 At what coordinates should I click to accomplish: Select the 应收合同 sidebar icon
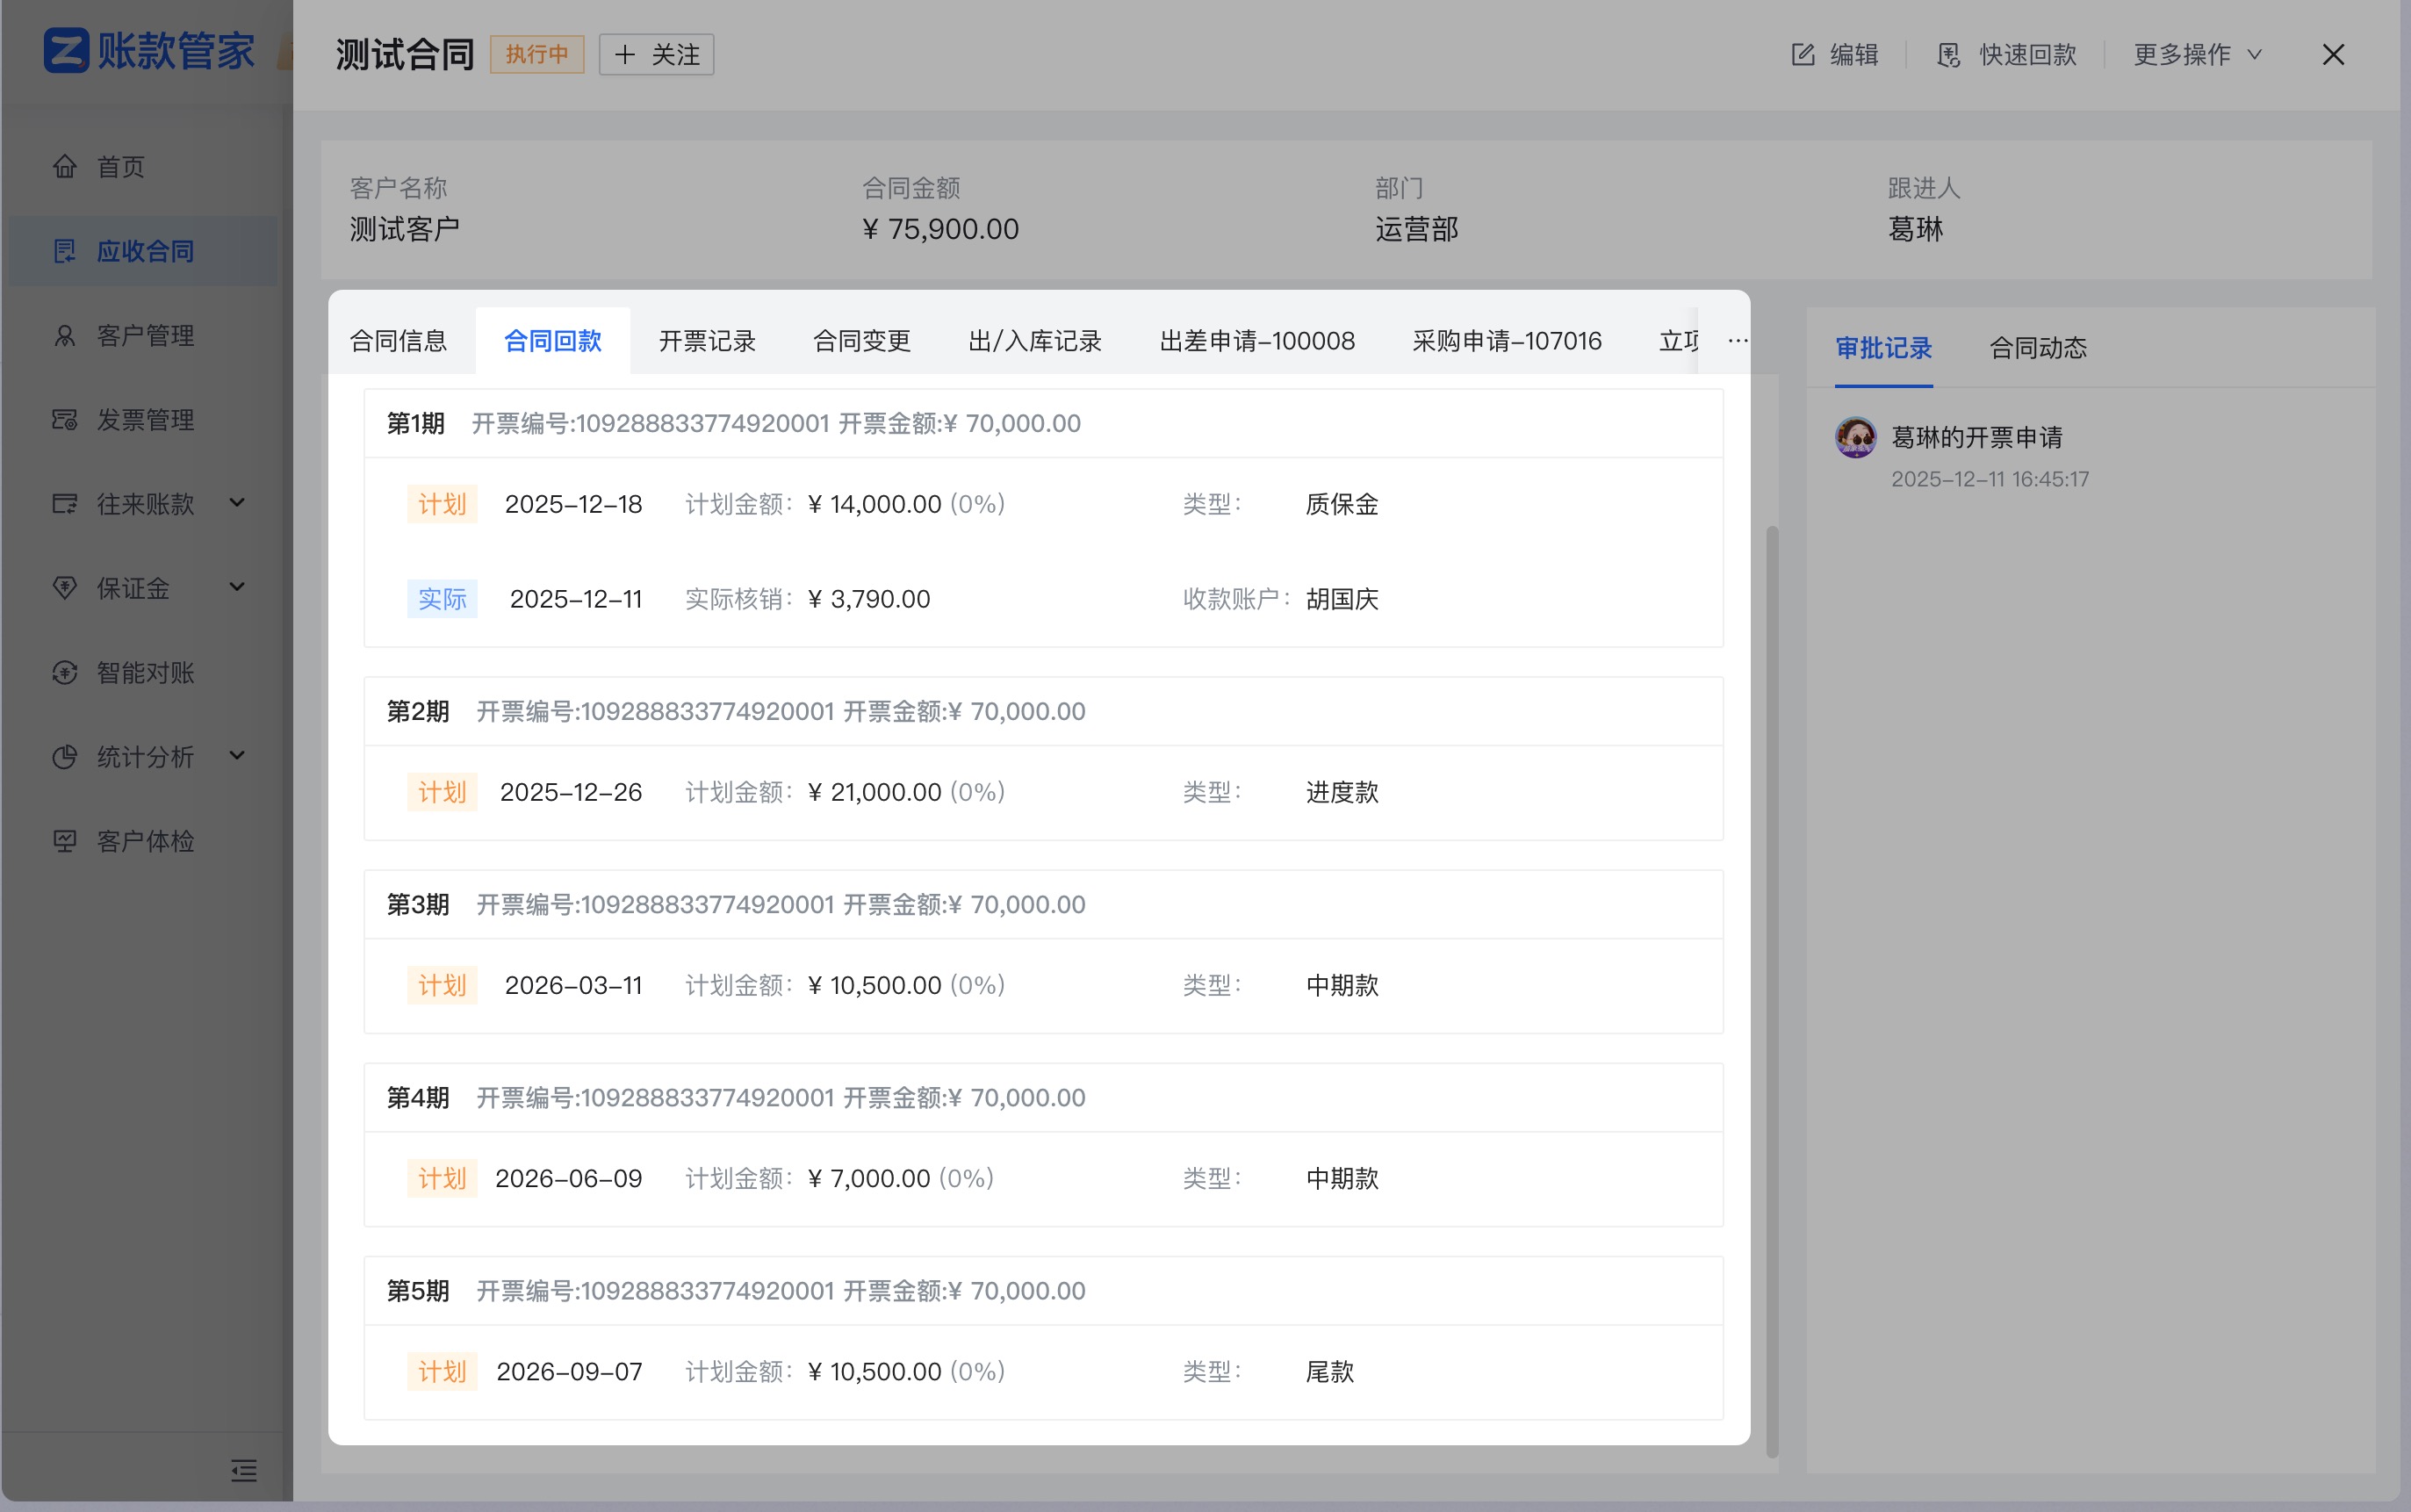[64, 251]
